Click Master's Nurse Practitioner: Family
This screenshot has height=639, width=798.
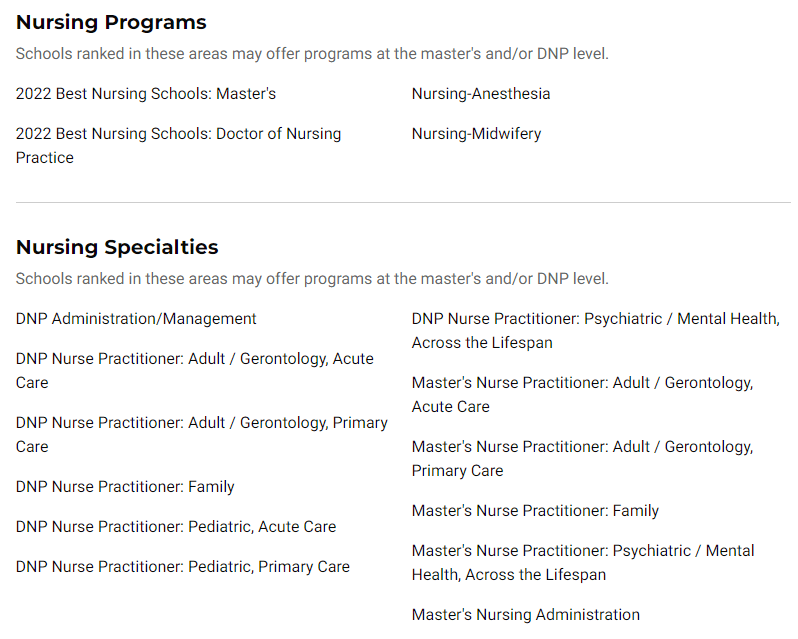pos(535,511)
